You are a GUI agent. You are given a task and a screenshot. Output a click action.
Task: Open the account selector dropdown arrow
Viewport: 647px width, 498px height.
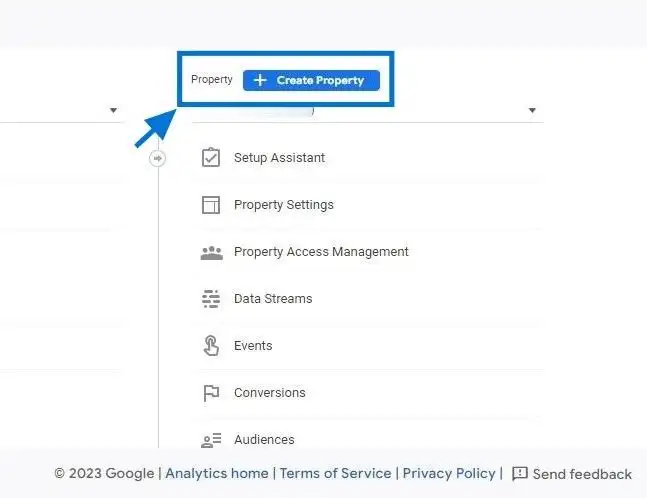click(x=113, y=110)
